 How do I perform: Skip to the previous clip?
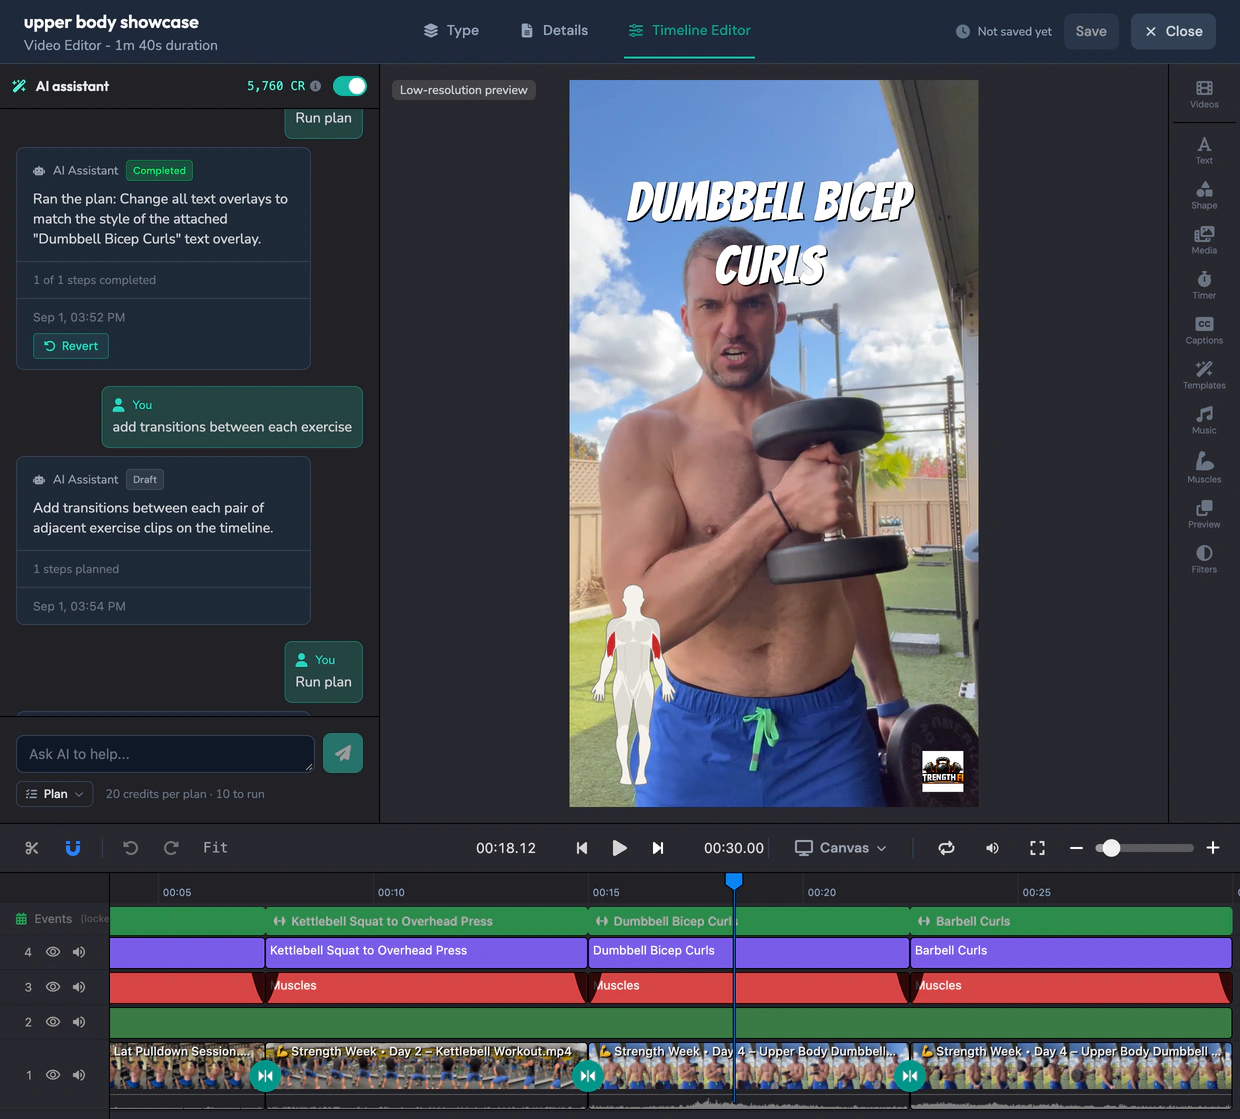coord(582,848)
